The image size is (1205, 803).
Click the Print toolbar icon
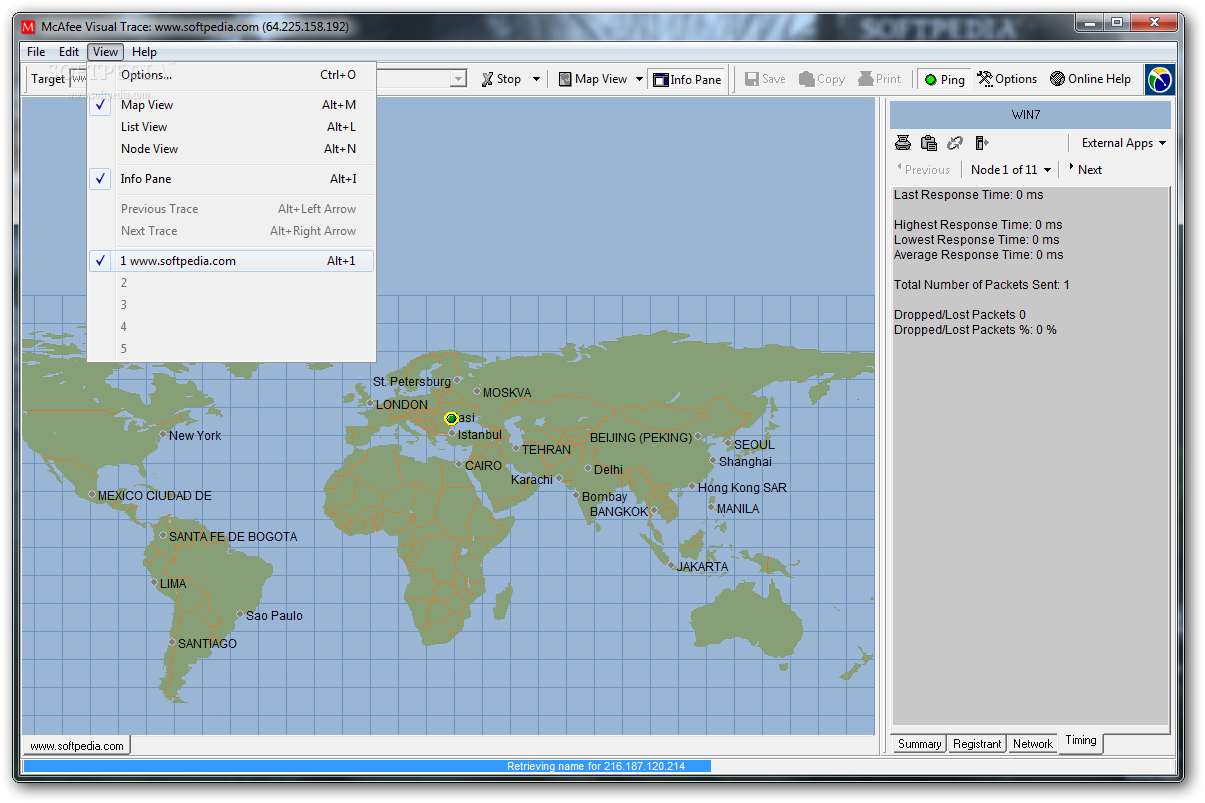[x=879, y=79]
